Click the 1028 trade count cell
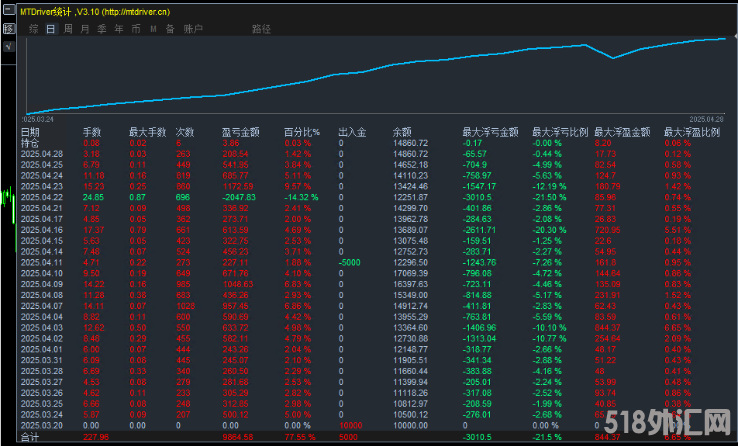The width and height of the screenshot is (738, 446). pos(185,306)
